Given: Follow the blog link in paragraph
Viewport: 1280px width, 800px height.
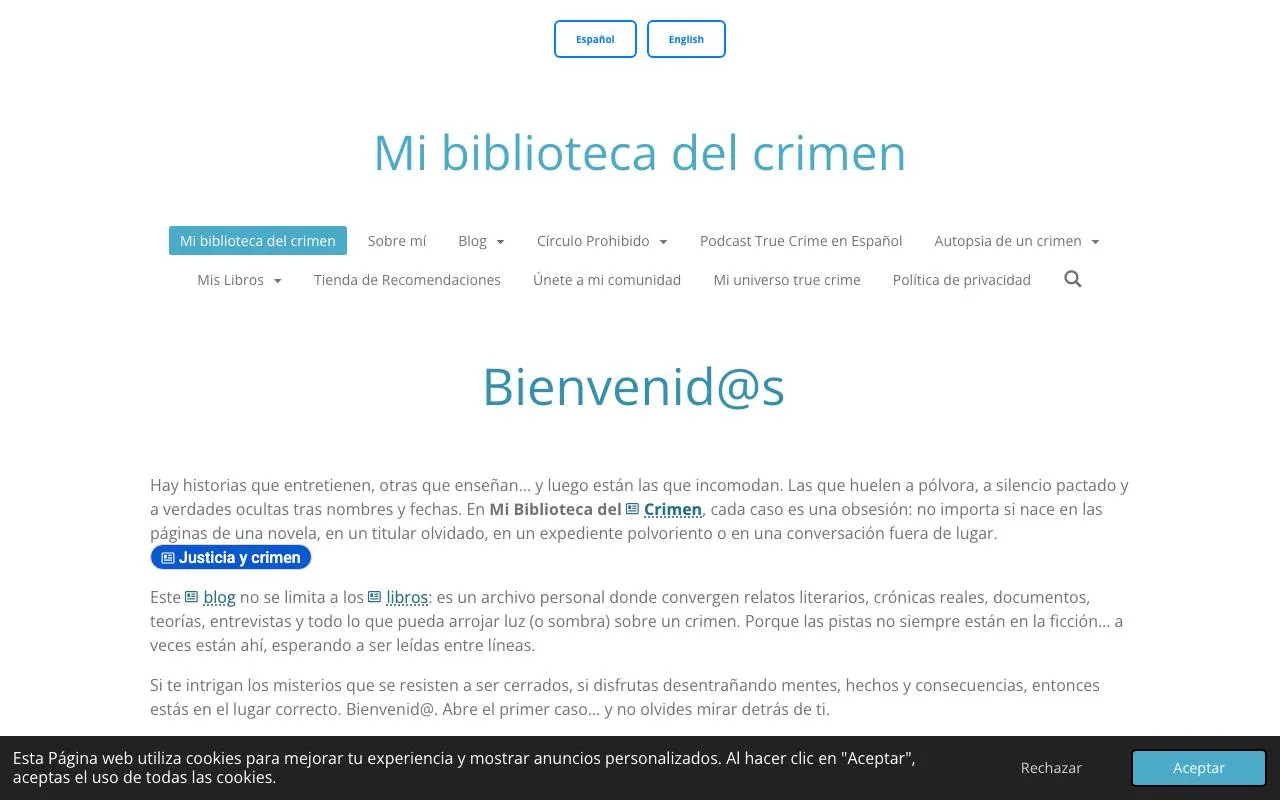Looking at the screenshot, I should point(219,597).
